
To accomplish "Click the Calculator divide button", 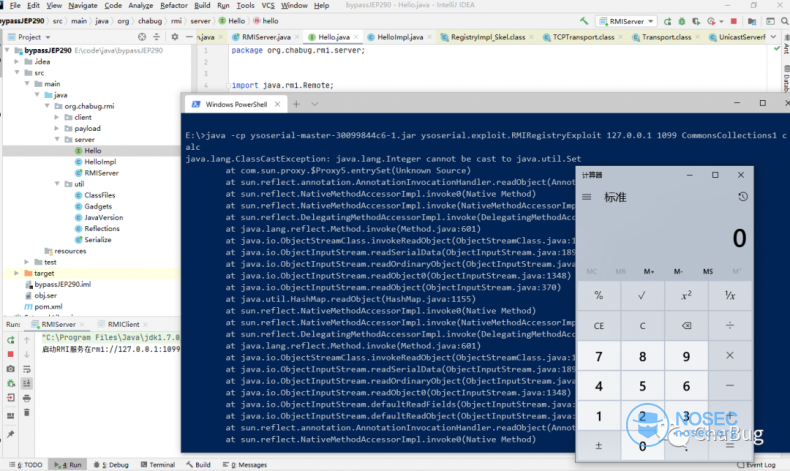I will (x=730, y=325).
